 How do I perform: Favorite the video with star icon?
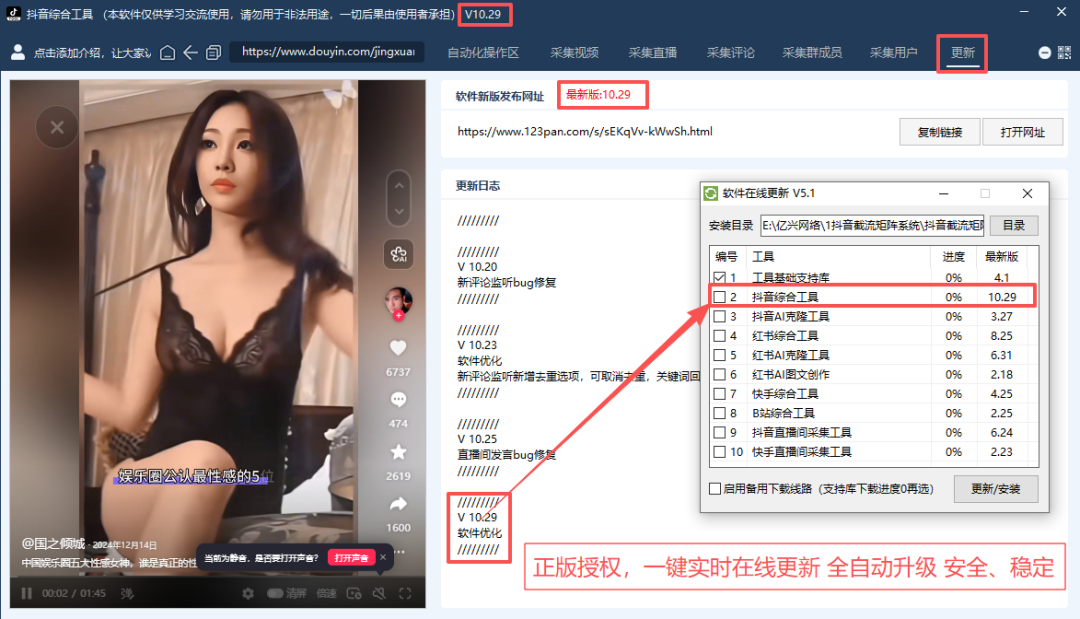(398, 452)
